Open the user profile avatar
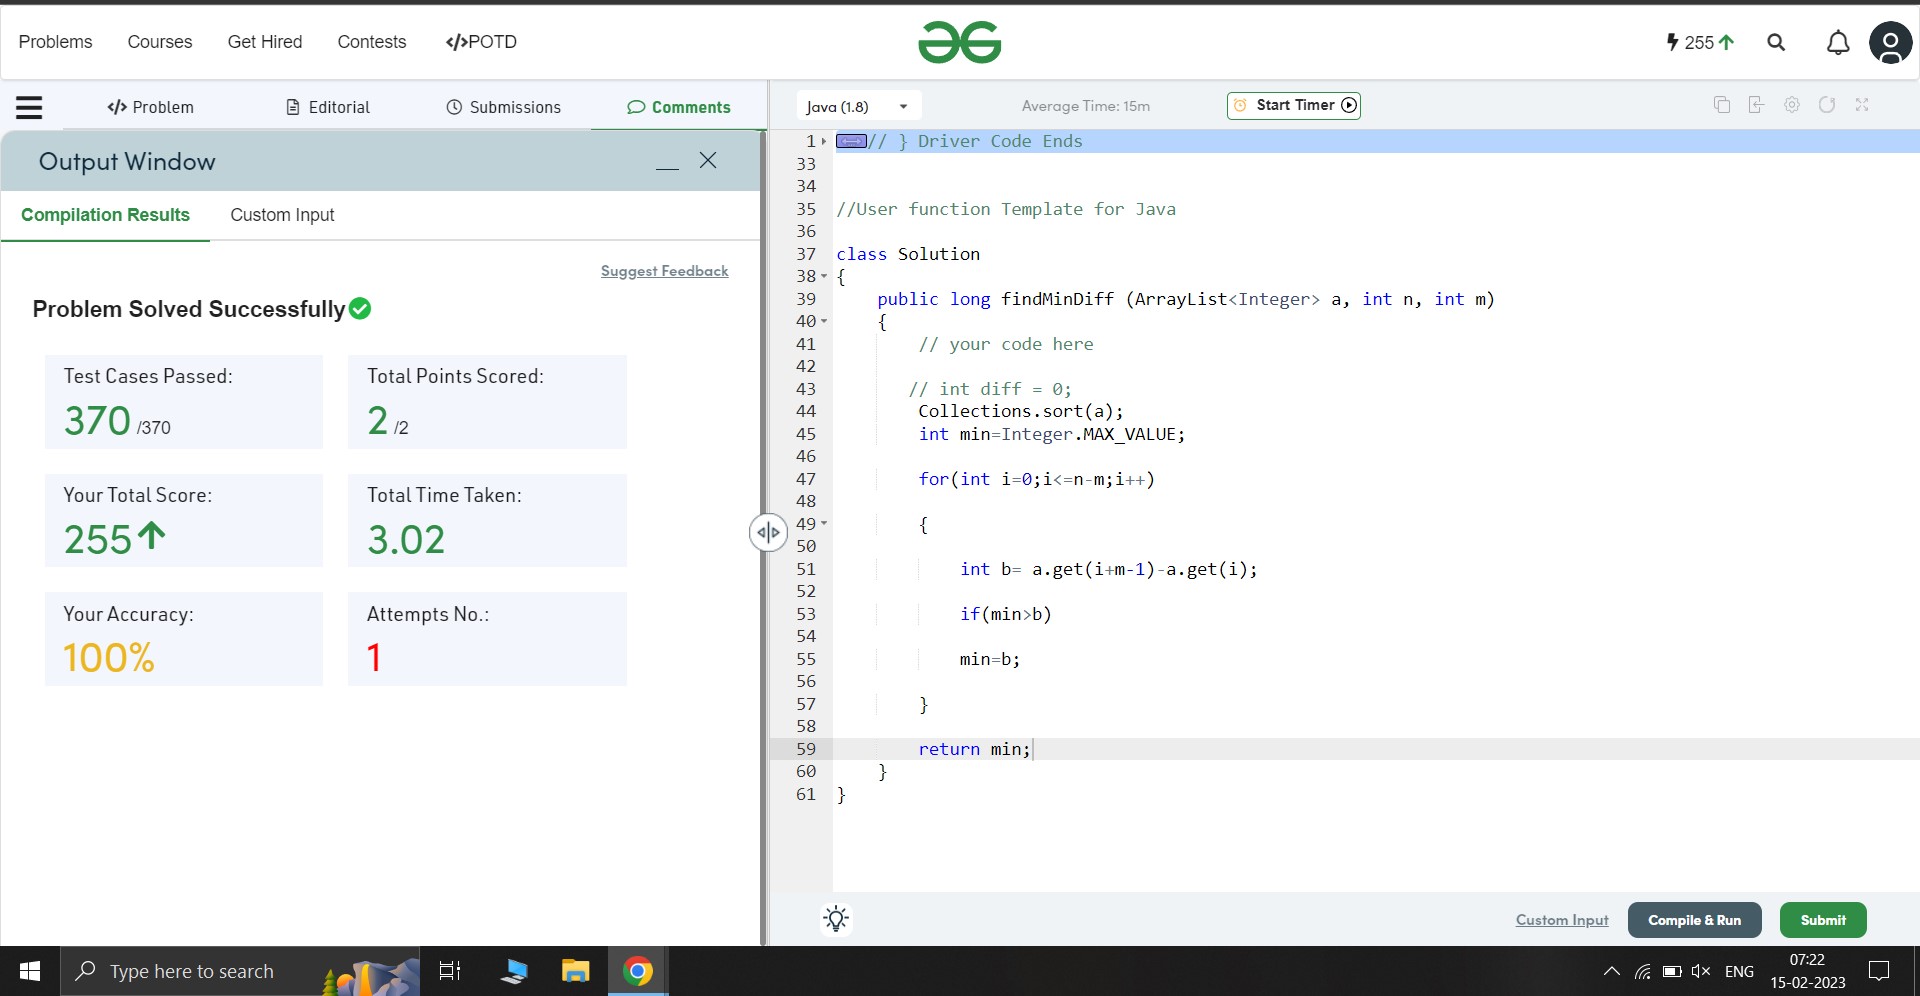The width and height of the screenshot is (1920, 996). 1890,43
